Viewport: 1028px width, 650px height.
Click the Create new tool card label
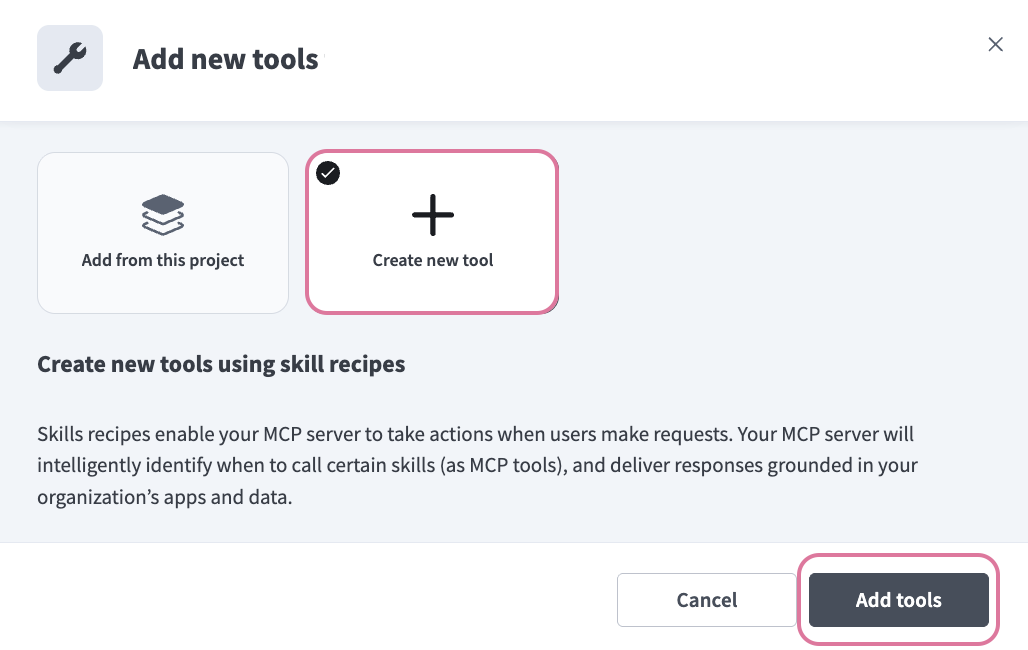coord(432,260)
